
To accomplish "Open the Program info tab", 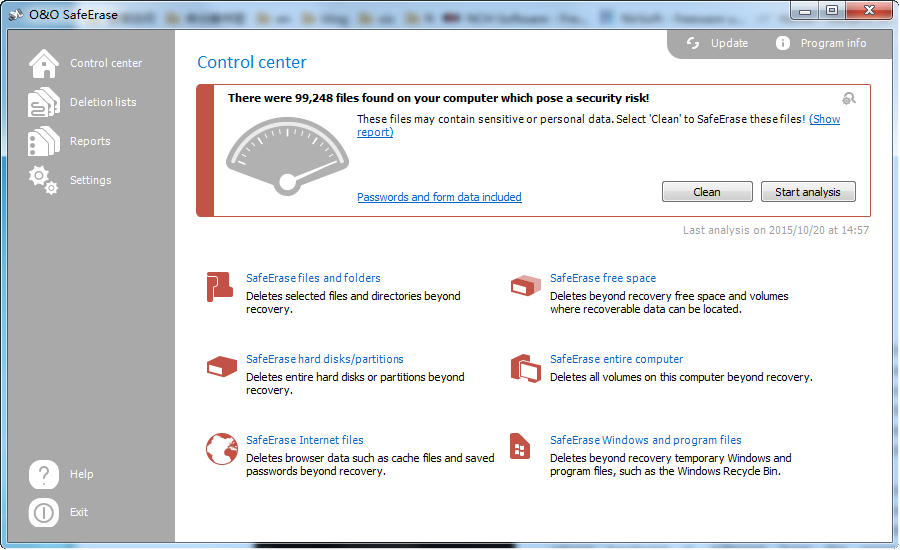I will tap(821, 43).
